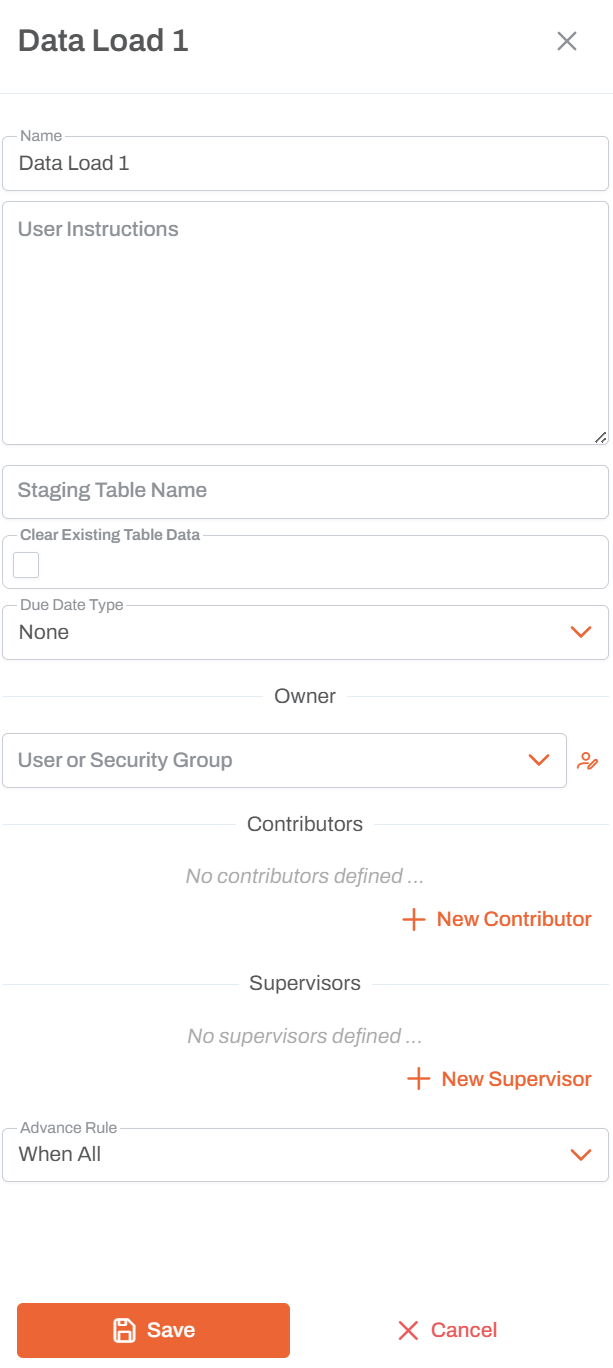Click the edit owner person icon
This screenshot has height=1368, width=613.
point(589,761)
